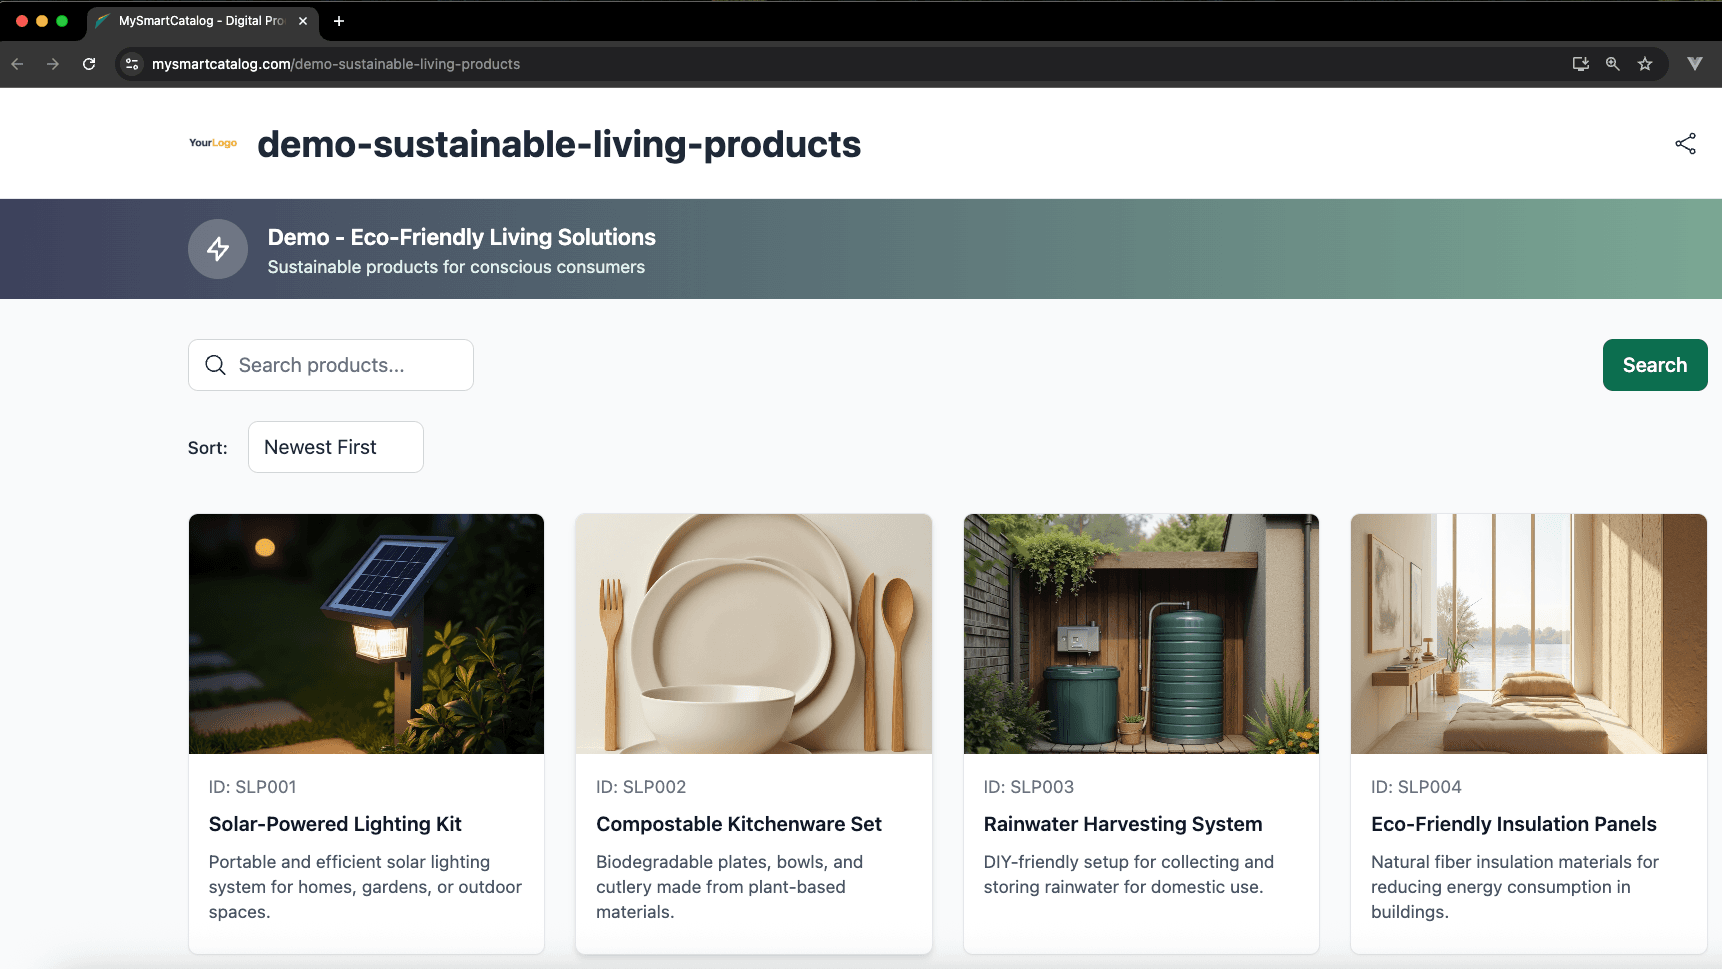
Task: Click the Eco-Friendly Insulation Panels title
Action: [1513, 824]
